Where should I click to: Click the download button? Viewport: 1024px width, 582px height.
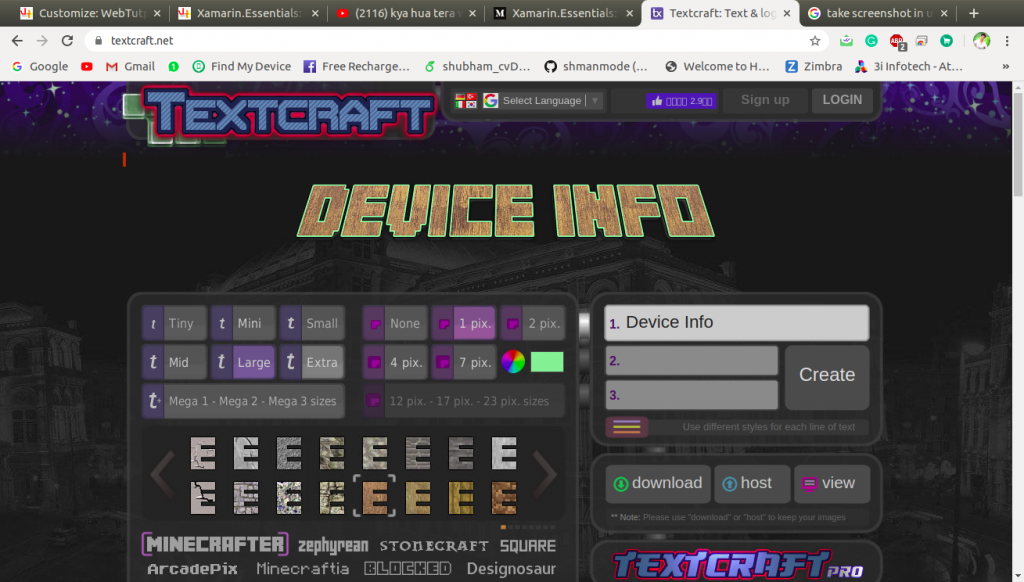coord(658,483)
